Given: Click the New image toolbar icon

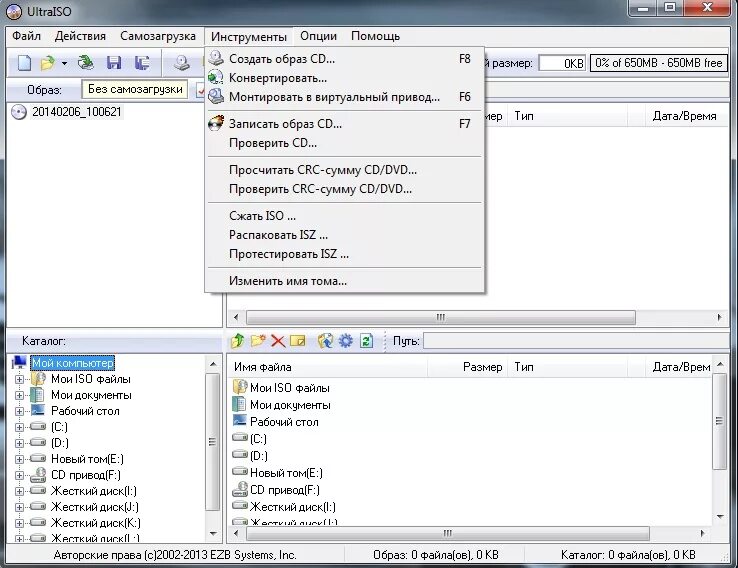Looking at the screenshot, I should coord(24,63).
